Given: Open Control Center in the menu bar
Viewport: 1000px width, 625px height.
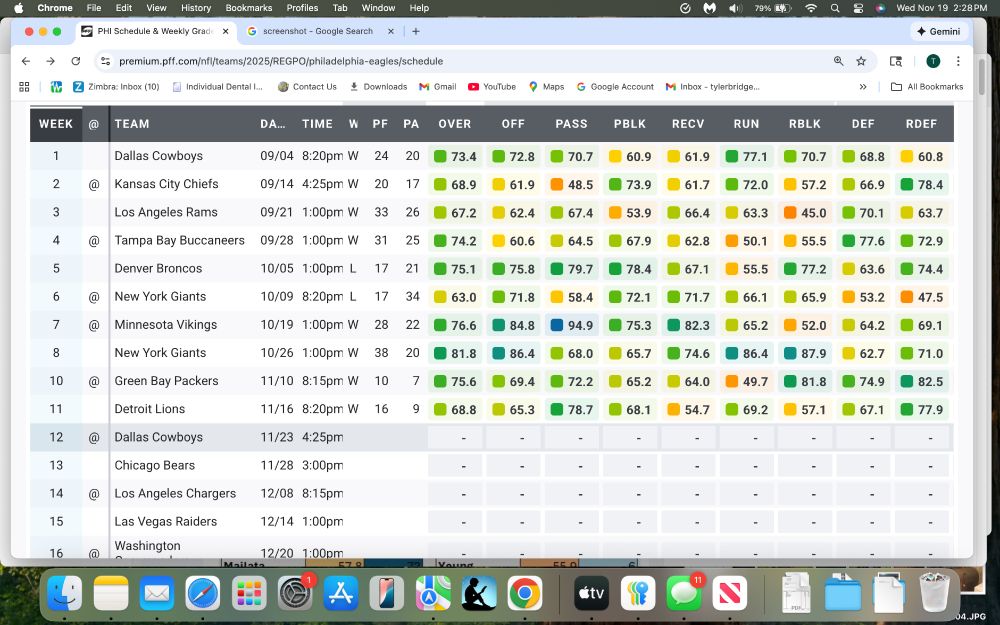Looking at the screenshot, I should pos(858,8).
